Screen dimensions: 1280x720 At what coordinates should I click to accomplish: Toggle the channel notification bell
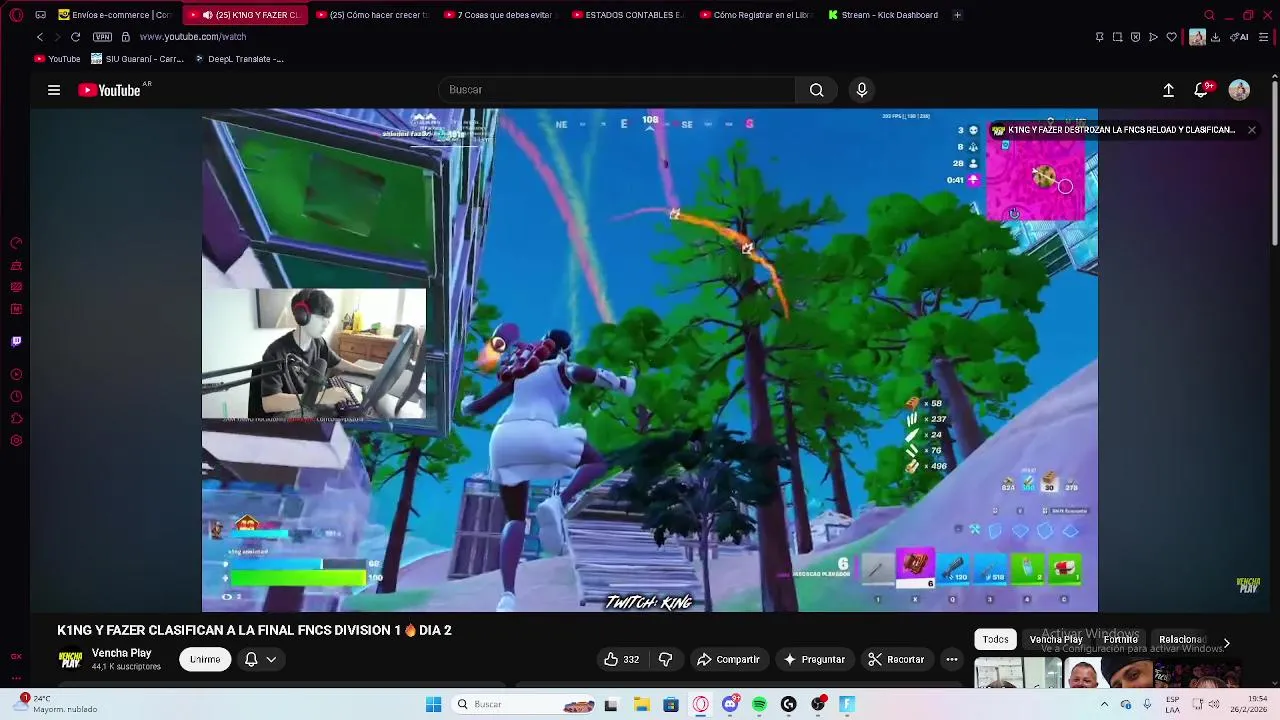pyautogui.click(x=251, y=659)
